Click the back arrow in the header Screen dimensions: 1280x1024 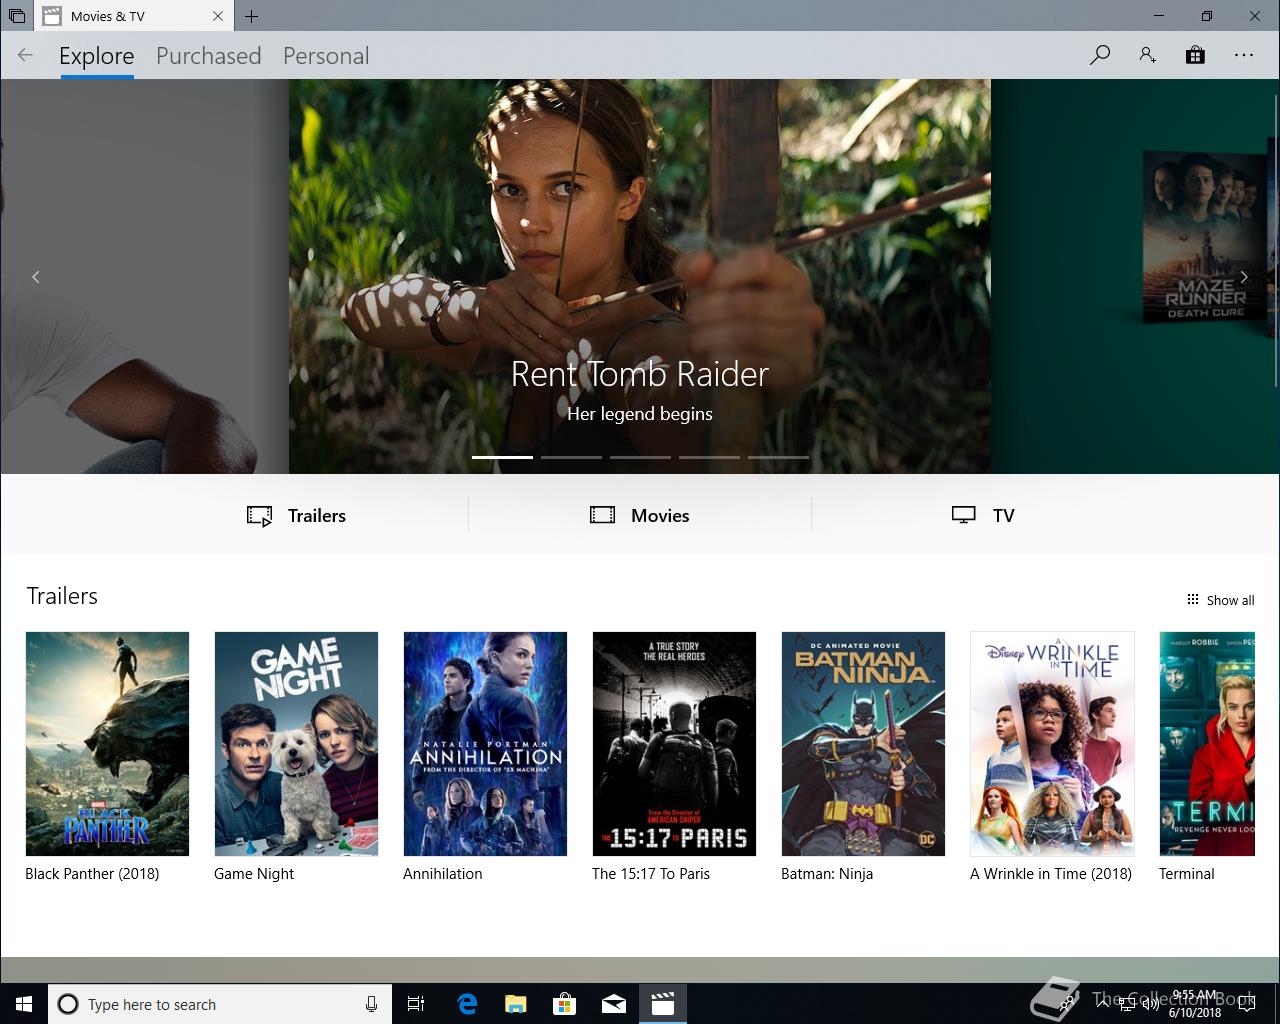25,55
